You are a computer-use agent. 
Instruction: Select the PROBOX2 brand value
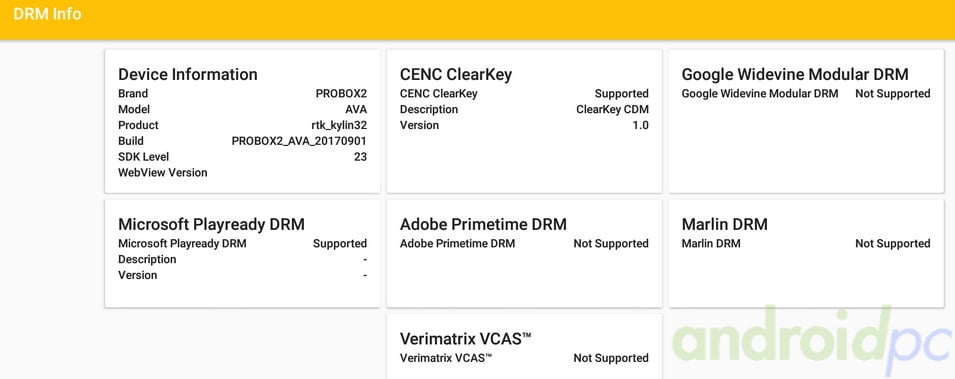(x=341, y=93)
